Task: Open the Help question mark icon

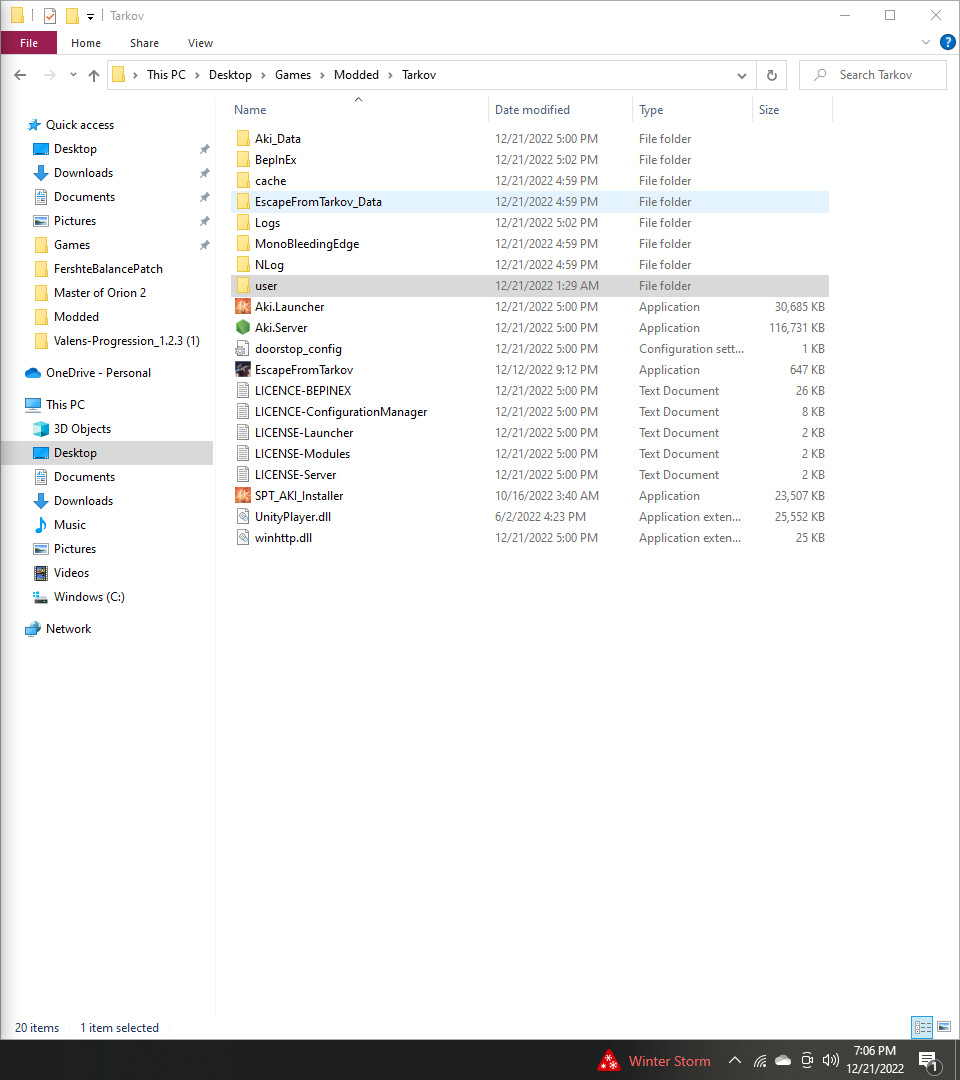Action: pos(948,43)
